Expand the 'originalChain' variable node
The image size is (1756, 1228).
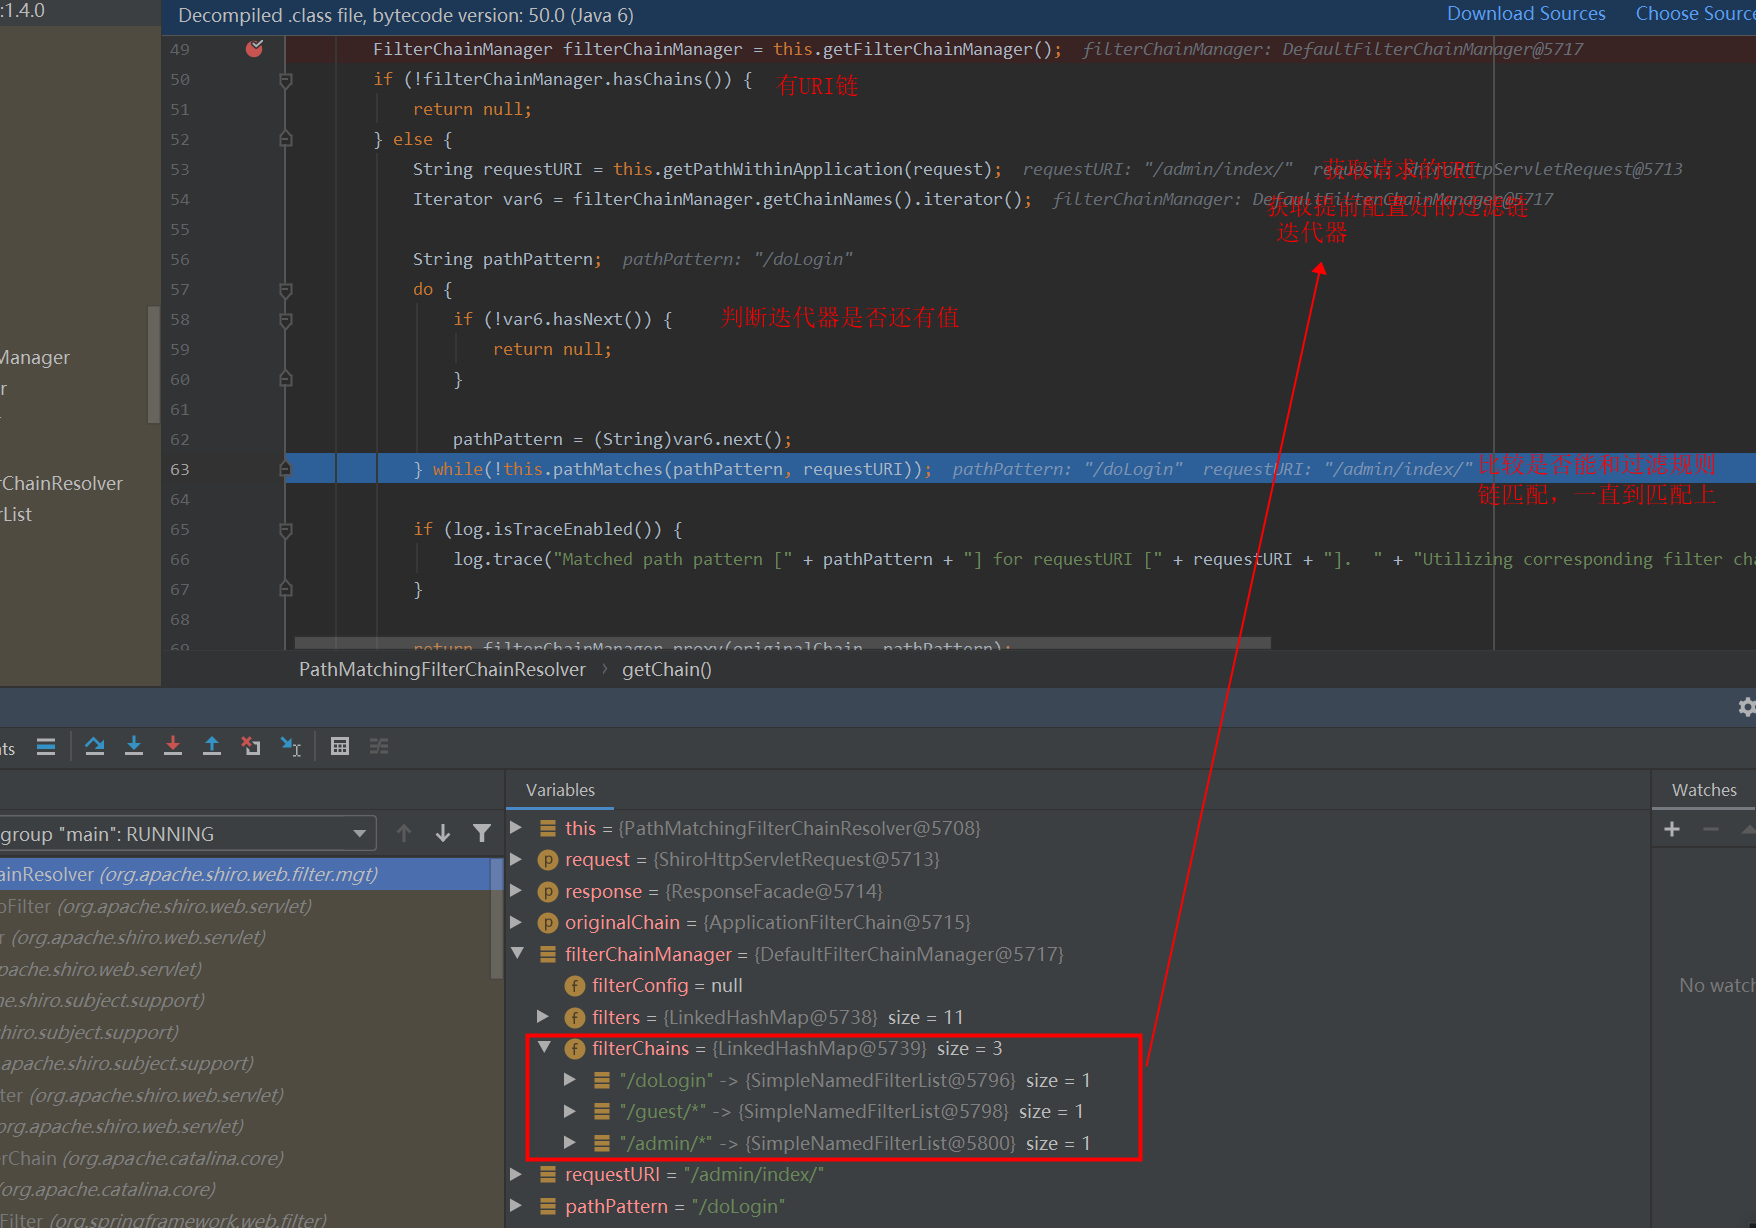tap(516, 922)
